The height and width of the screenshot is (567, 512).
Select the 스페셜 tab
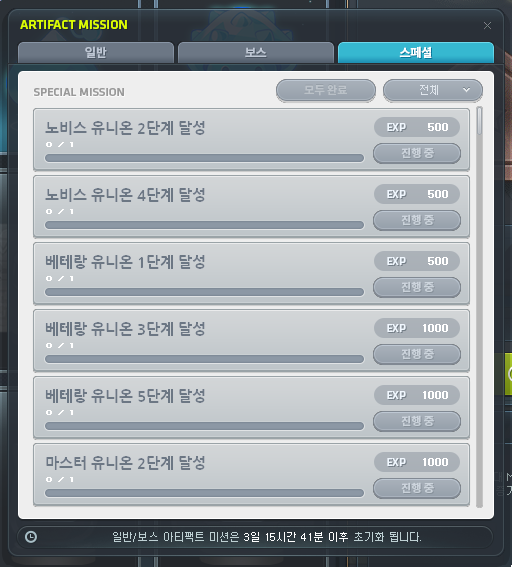pos(416,53)
